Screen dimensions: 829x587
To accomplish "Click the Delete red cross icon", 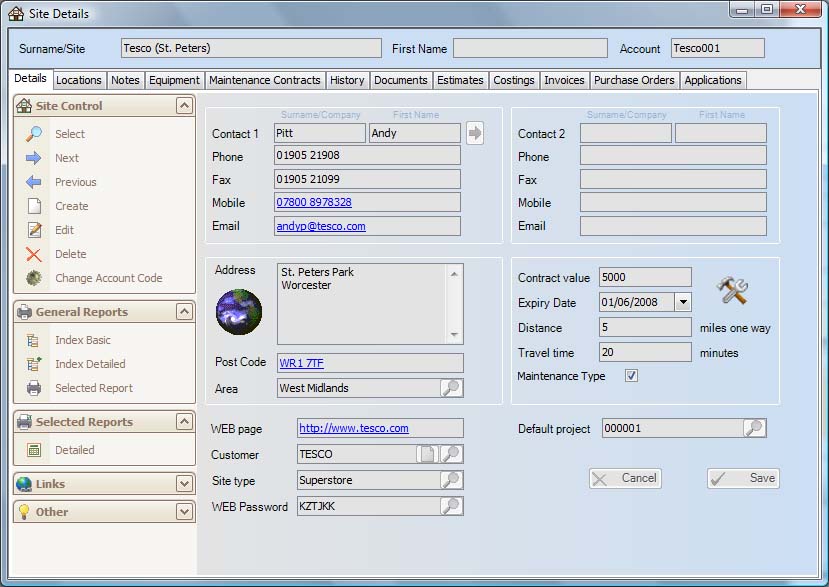I will (x=34, y=254).
